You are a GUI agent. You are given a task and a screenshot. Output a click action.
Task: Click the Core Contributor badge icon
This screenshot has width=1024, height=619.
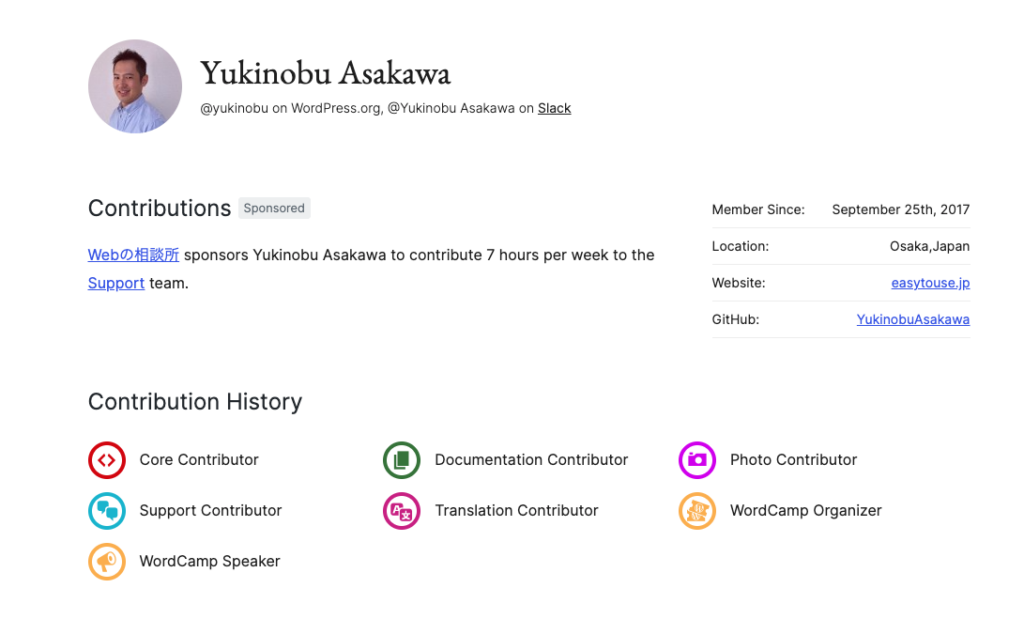click(107, 460)
